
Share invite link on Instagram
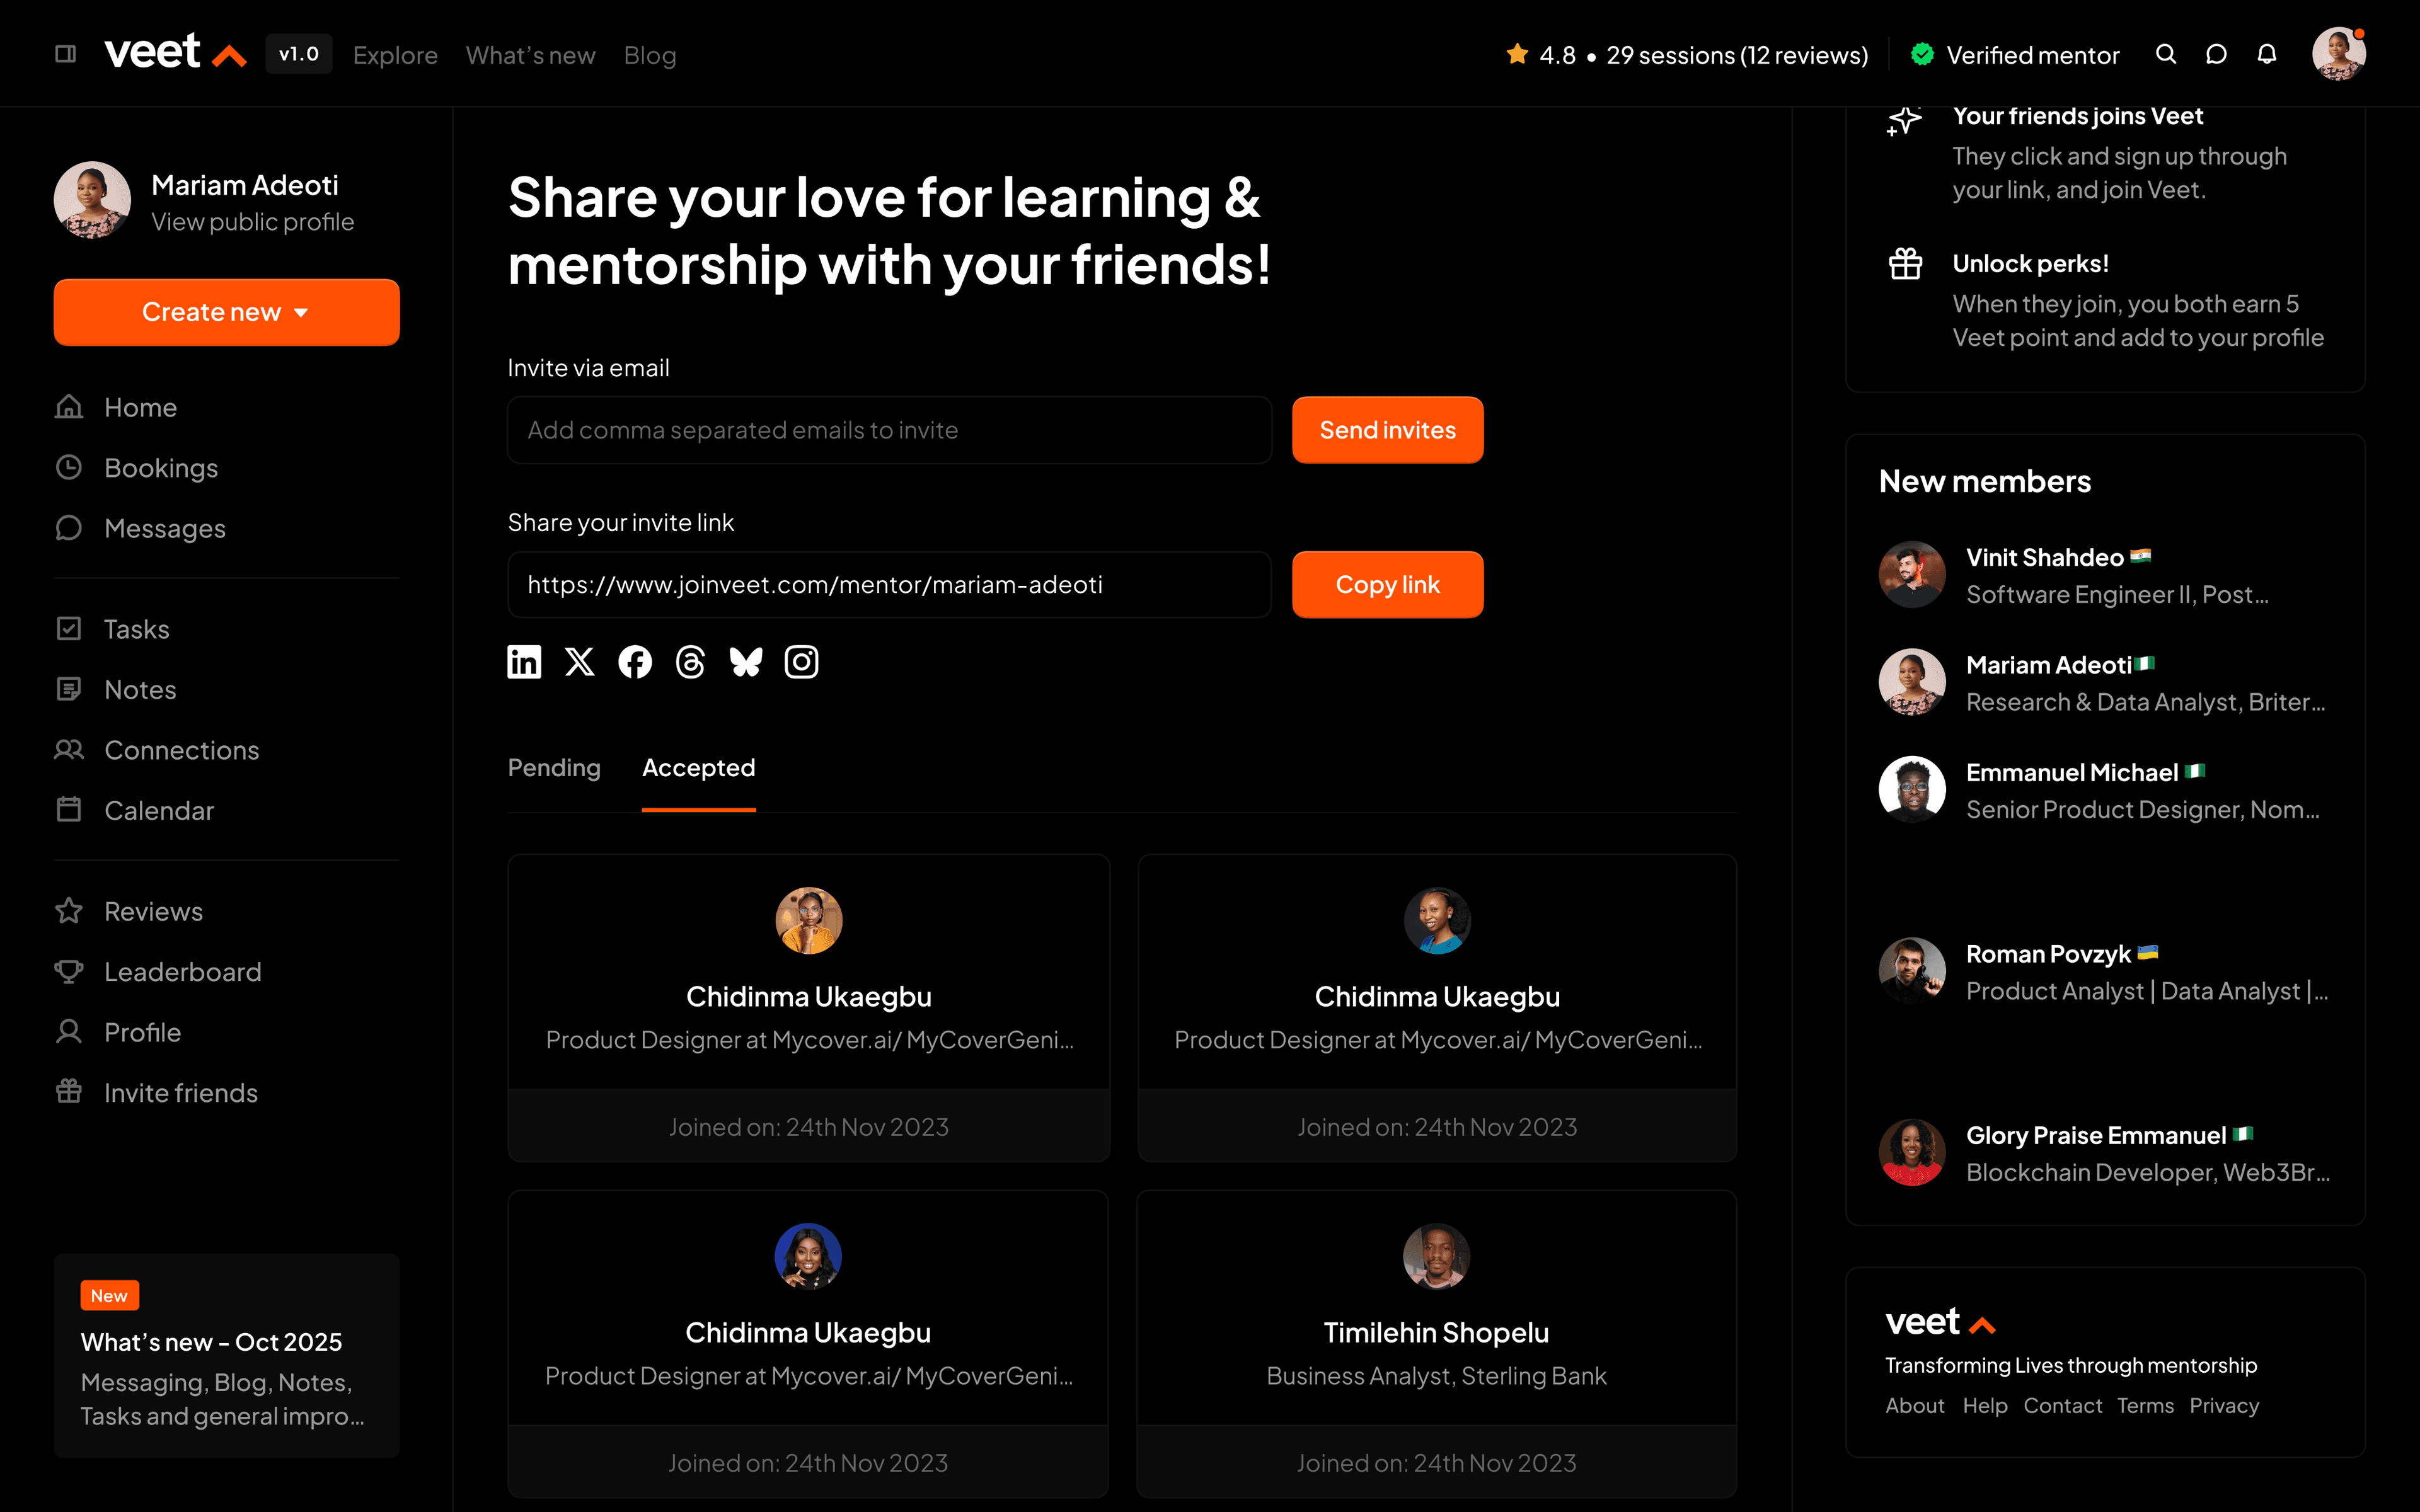(x=801, y=662)
